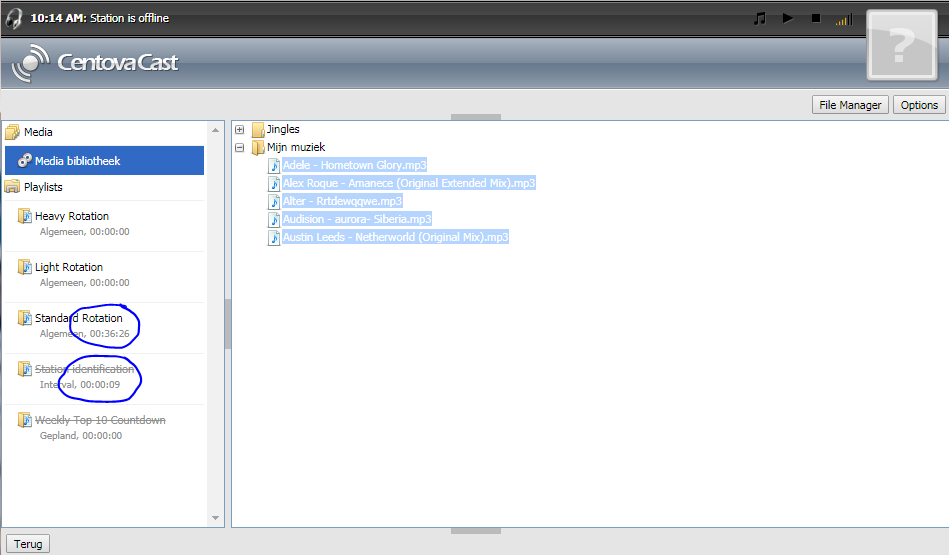The image size is (949, 555).
Task: Click the 'Algemeen, 00:36:26' duration text
Action: pyautogui.click(x=84, y=333)
